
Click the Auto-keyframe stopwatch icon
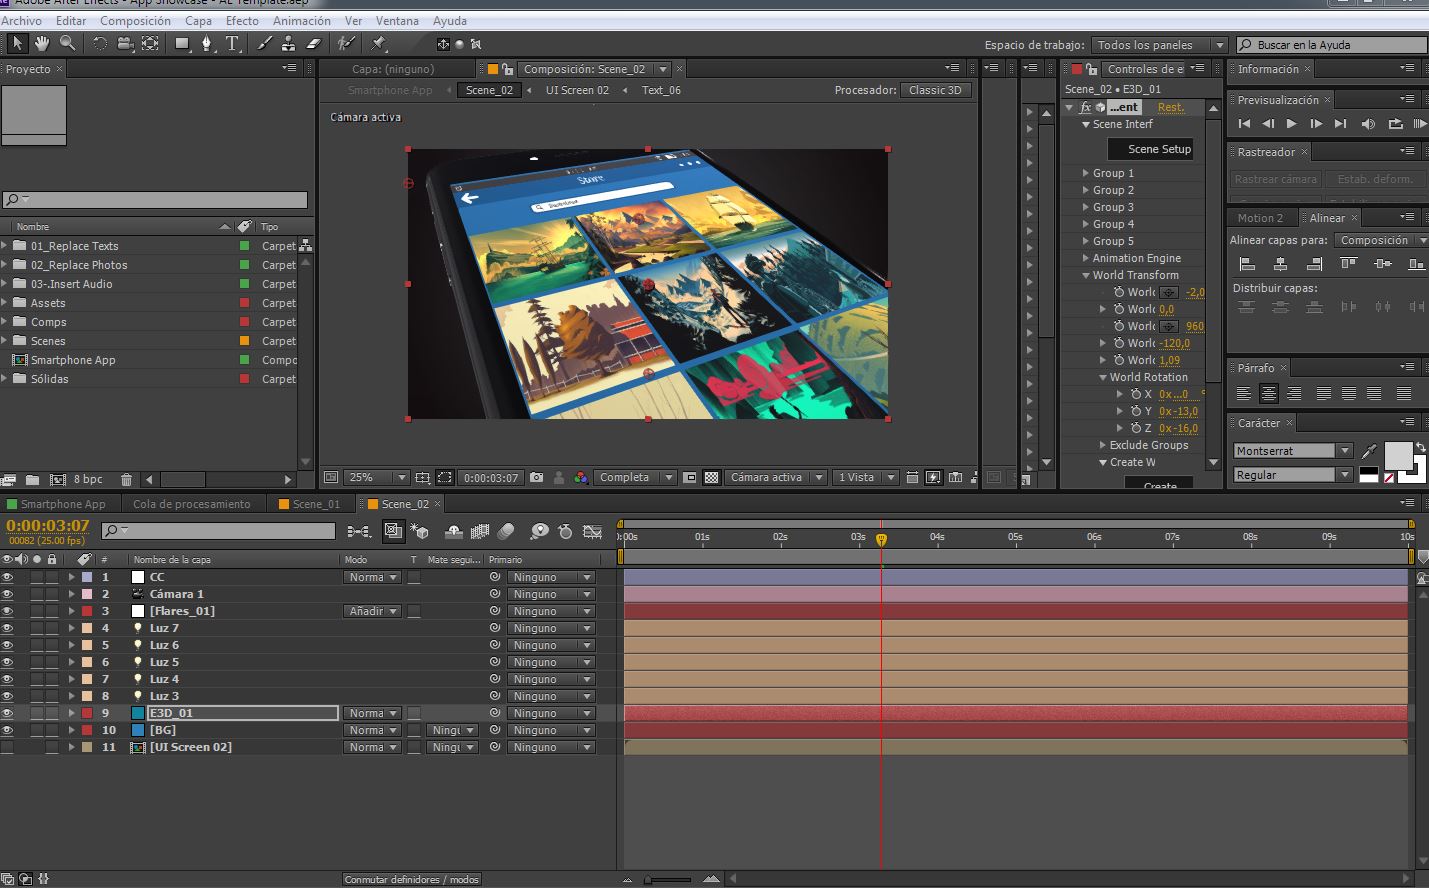(x=565, y=531)
